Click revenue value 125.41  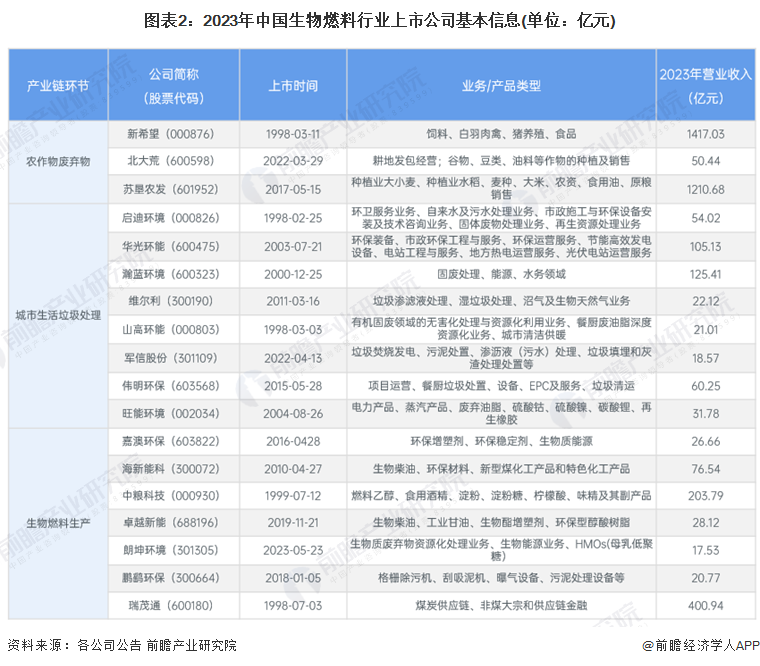pos(706,274)
